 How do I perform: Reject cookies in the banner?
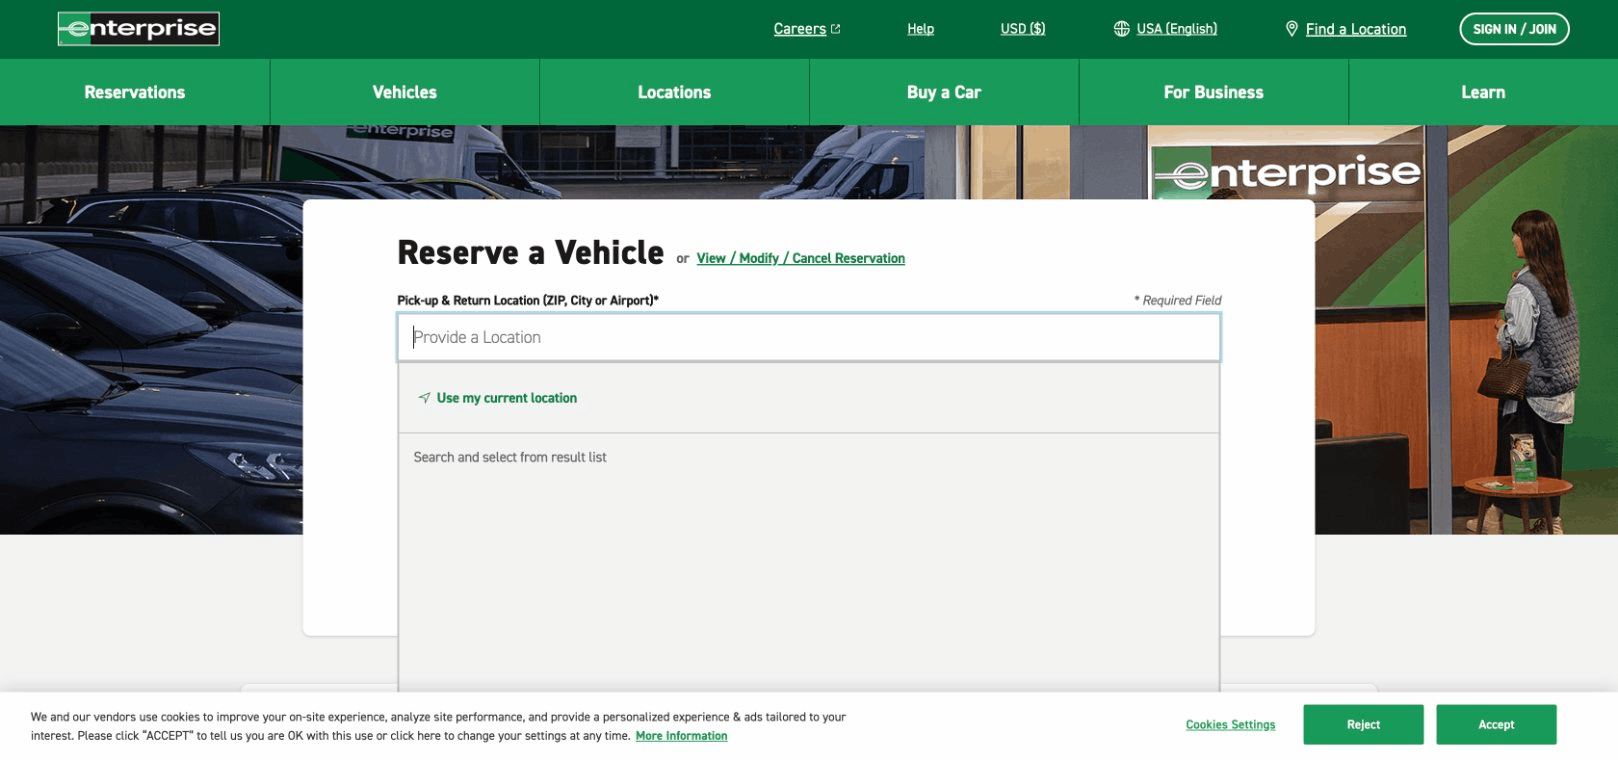tap(1363, 725)
